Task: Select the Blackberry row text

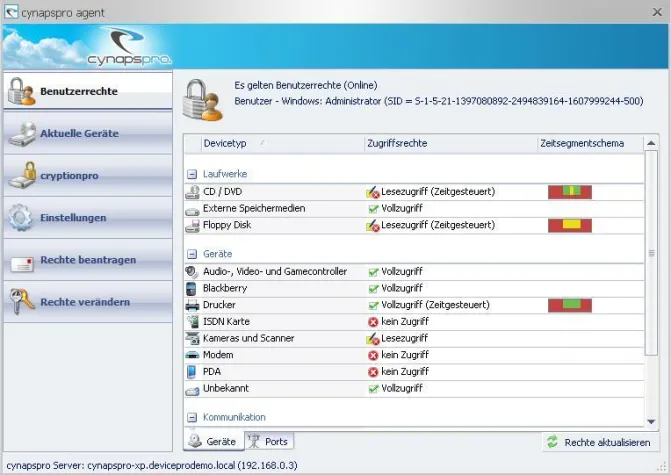Action: click(225, 288)
